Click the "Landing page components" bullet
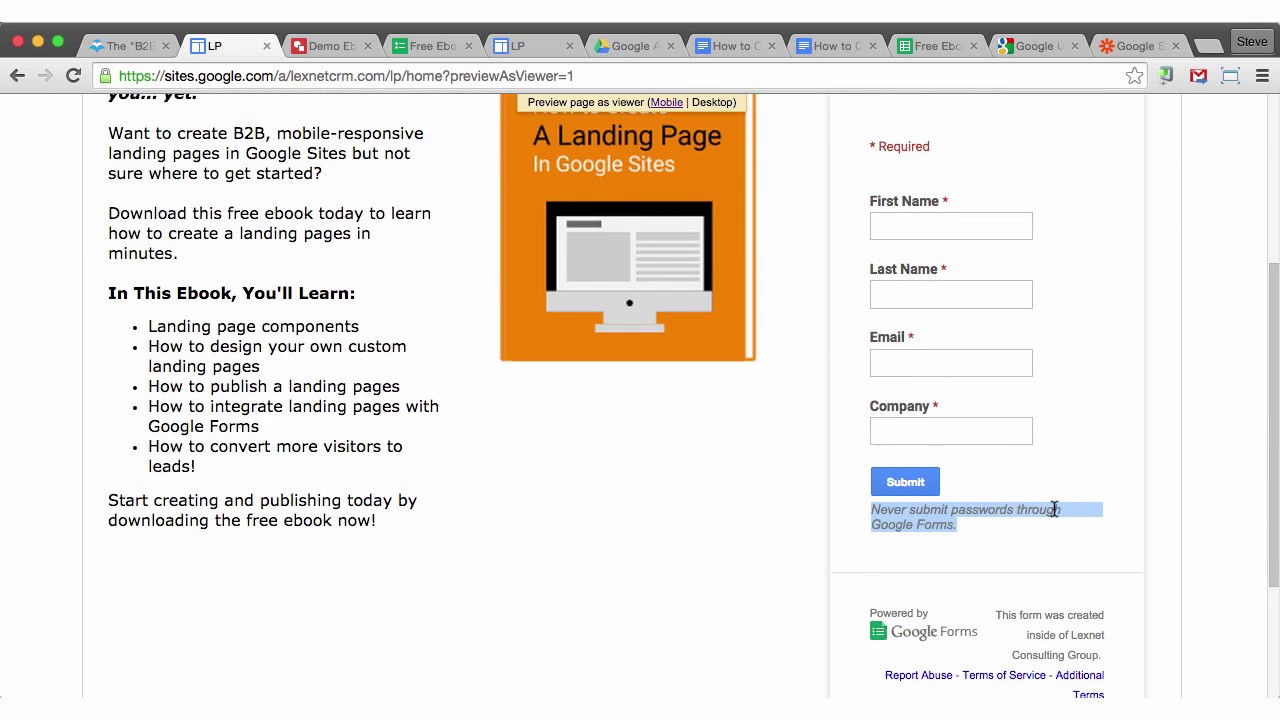The height and width of the screenshot is (720, 1280). pyautogui.click(x=253, y=326)
